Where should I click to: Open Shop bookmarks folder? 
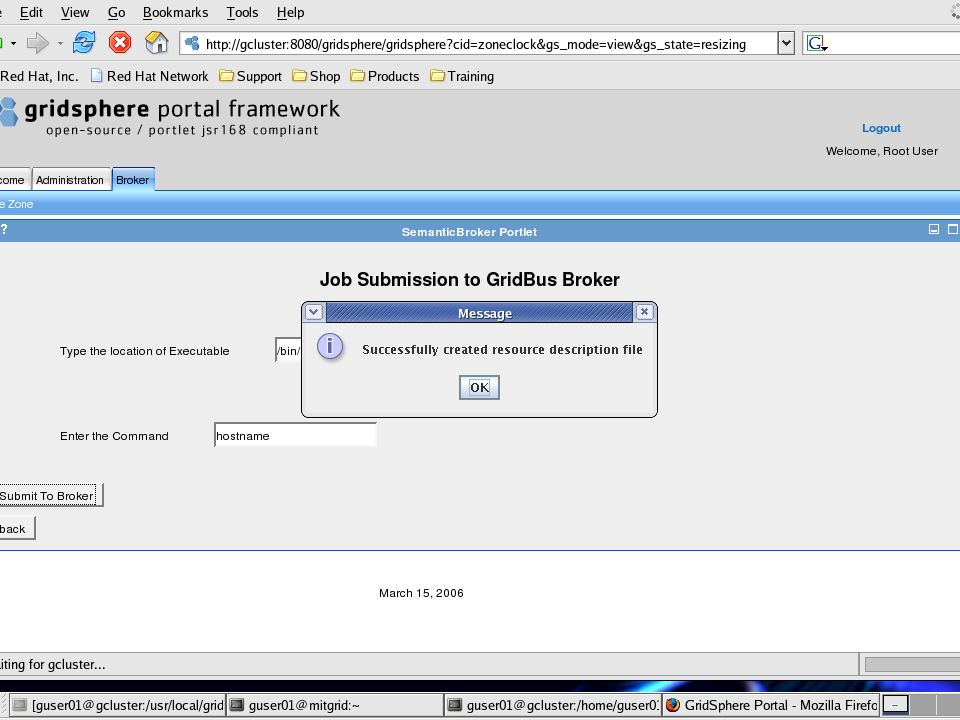(x=317, y=77)
